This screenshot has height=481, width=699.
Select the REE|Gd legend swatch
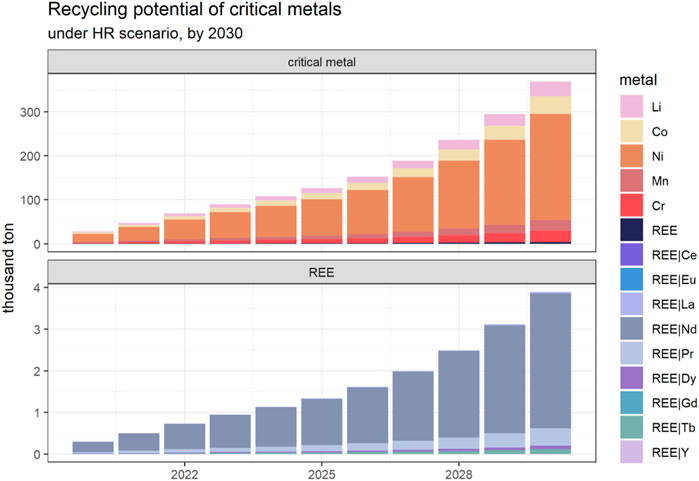631,403
